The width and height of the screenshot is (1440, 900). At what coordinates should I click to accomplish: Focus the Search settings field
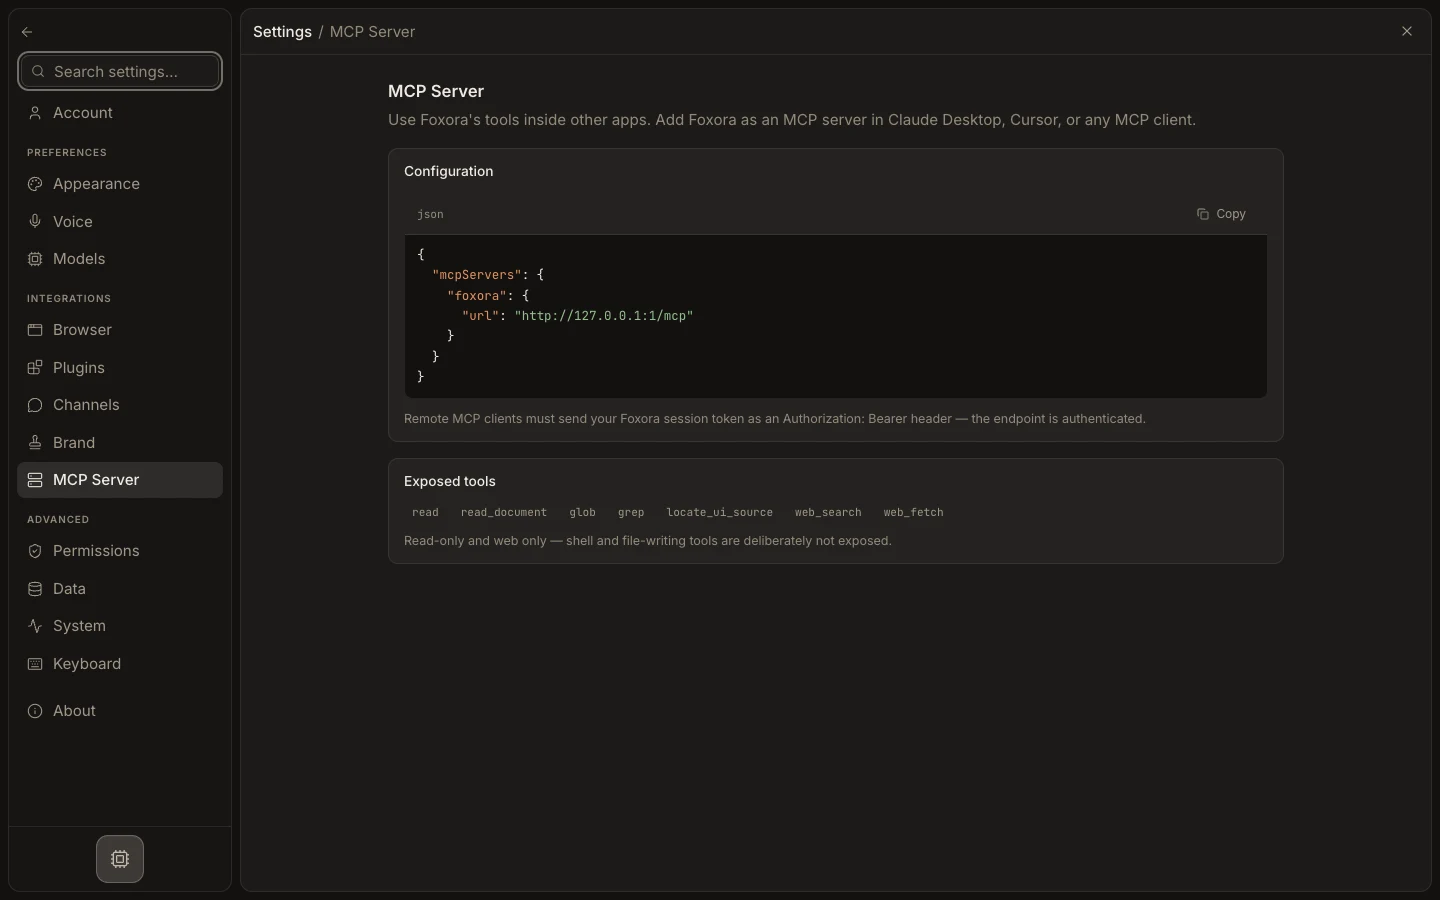(120, 72)
